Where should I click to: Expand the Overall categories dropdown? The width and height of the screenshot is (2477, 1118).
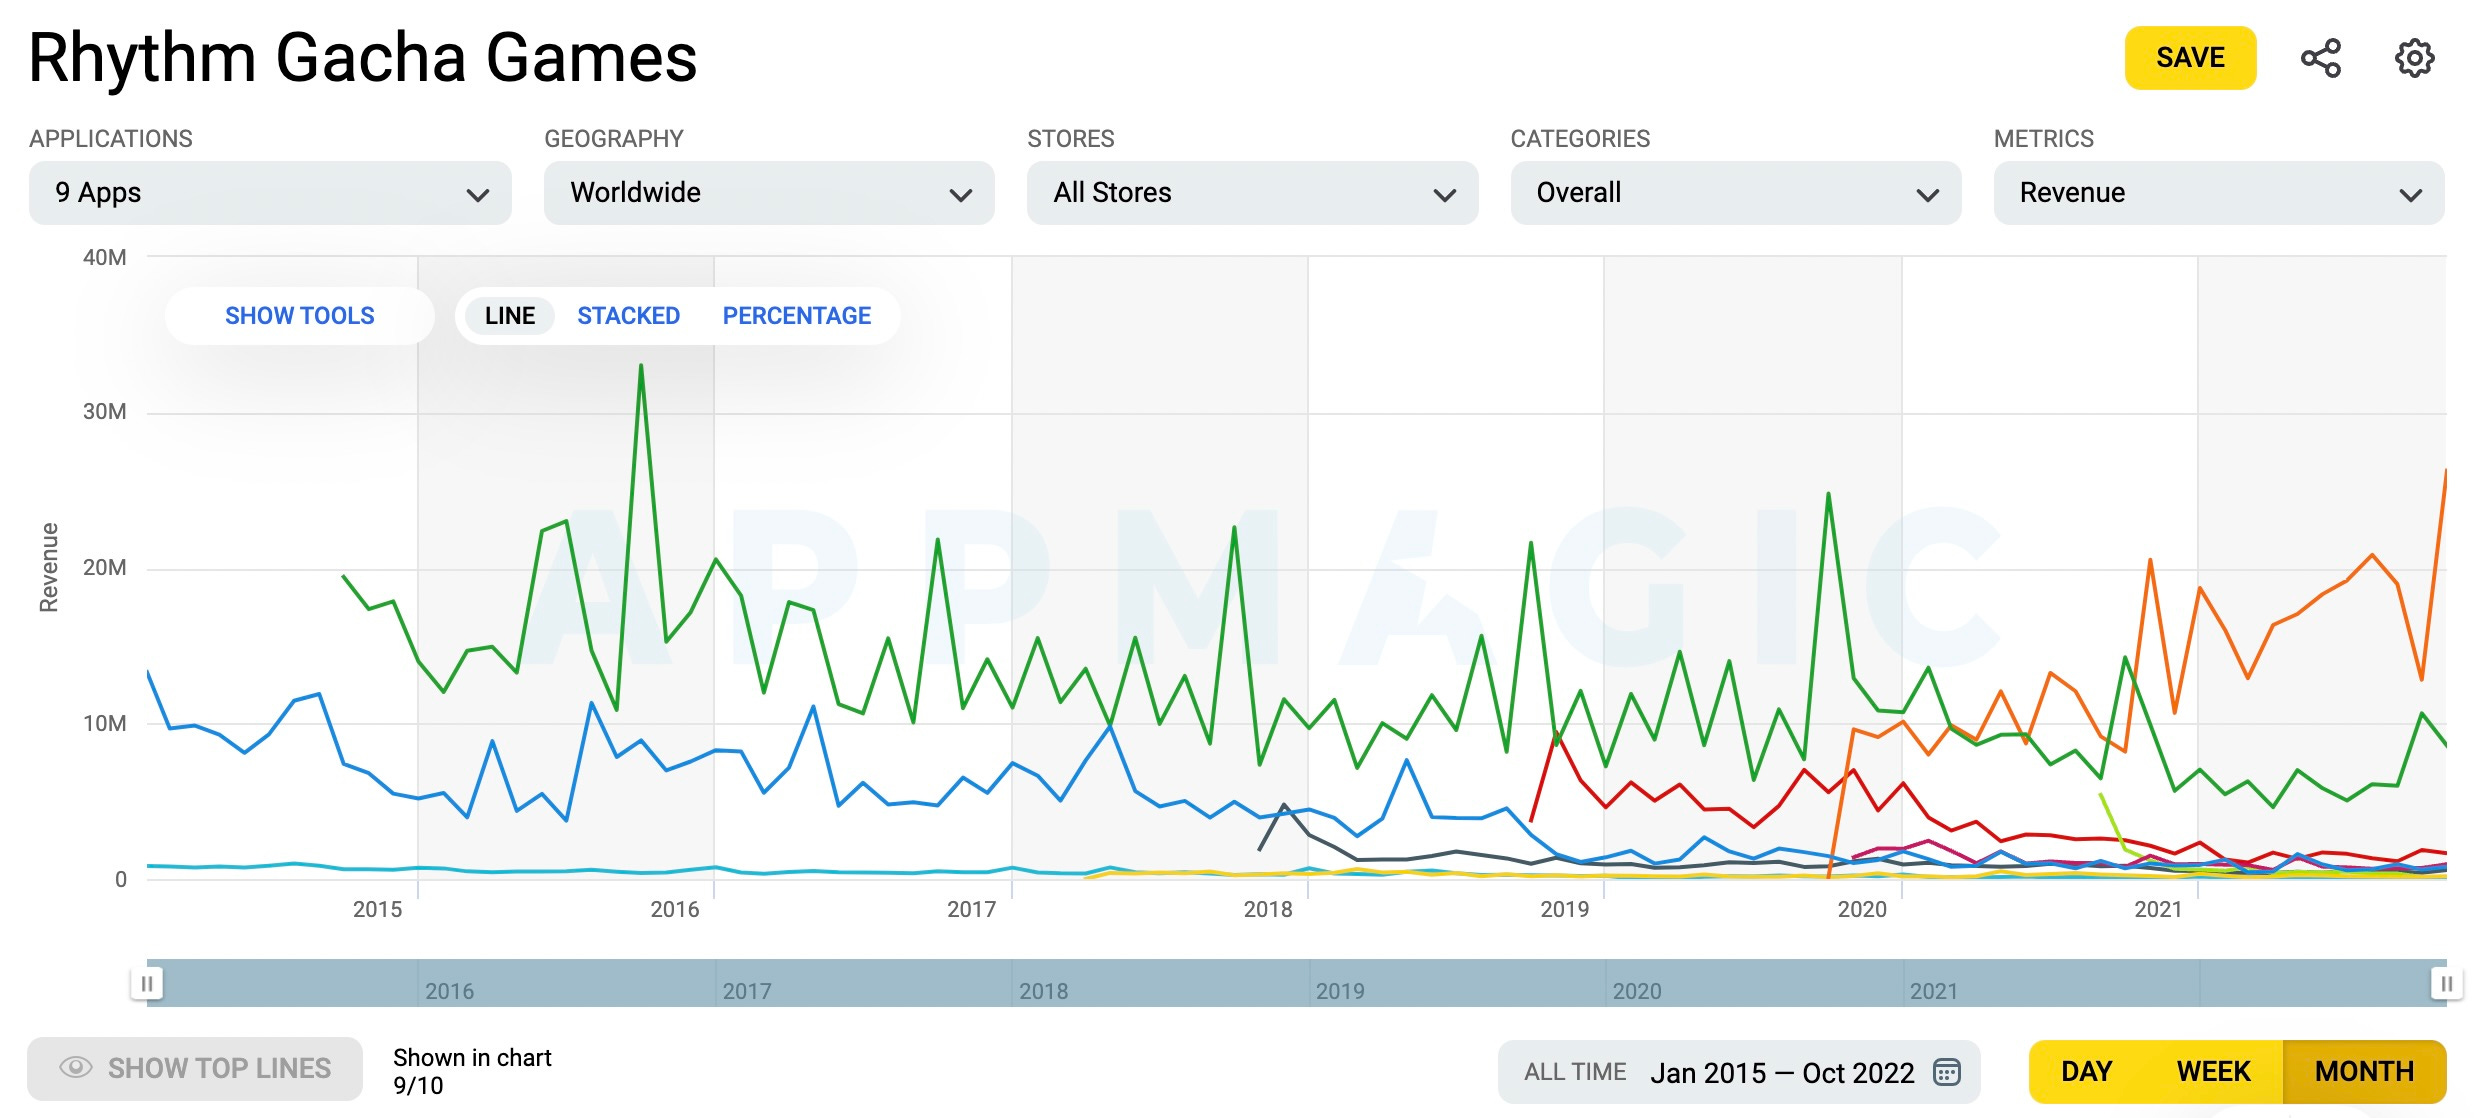pyautogui.click(x=1735, y=193)
